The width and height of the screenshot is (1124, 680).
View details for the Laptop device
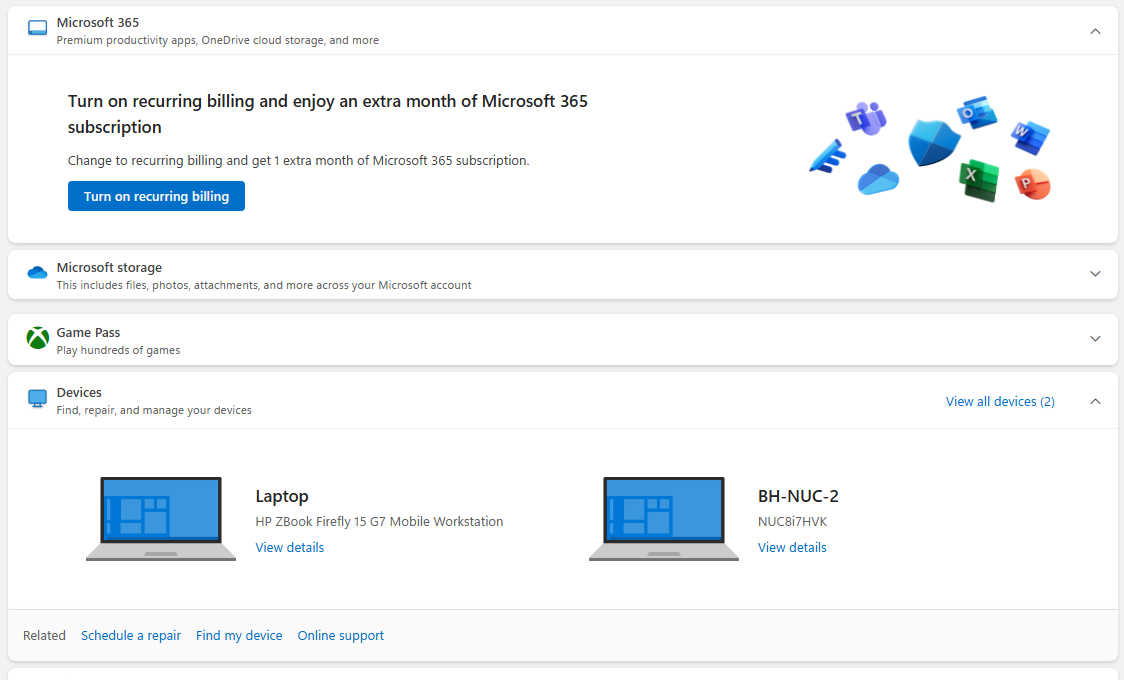(290, 547)
